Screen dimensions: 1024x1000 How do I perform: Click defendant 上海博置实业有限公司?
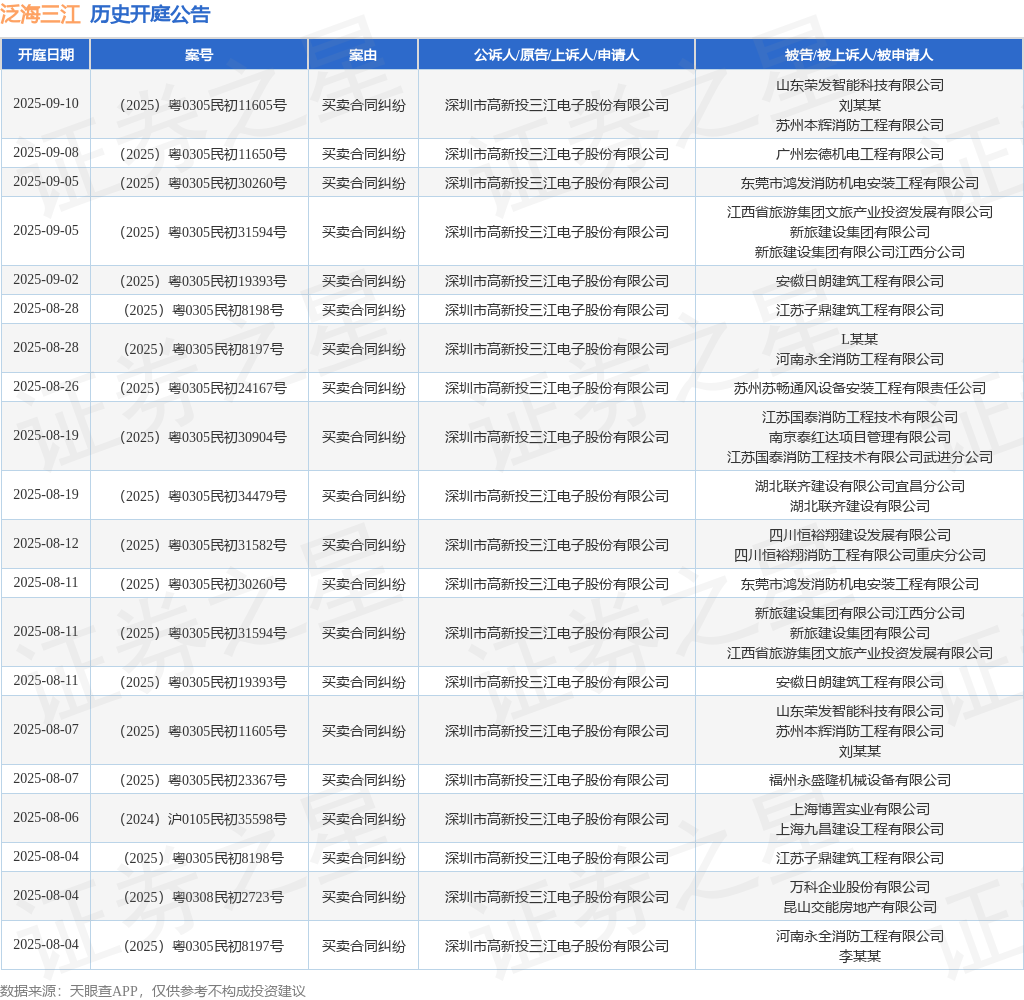pos(859,809)
